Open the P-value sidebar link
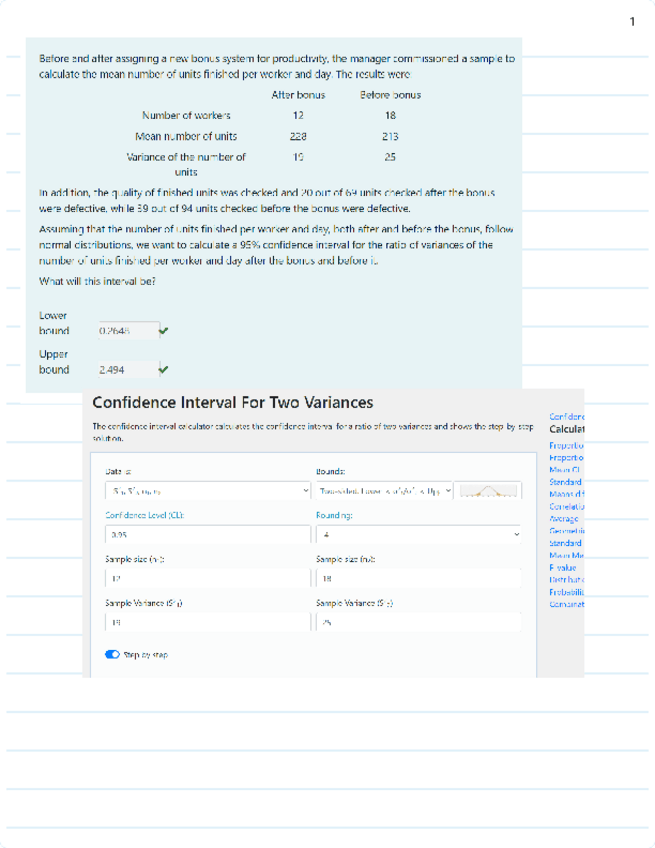 click(x=563, y=567)
